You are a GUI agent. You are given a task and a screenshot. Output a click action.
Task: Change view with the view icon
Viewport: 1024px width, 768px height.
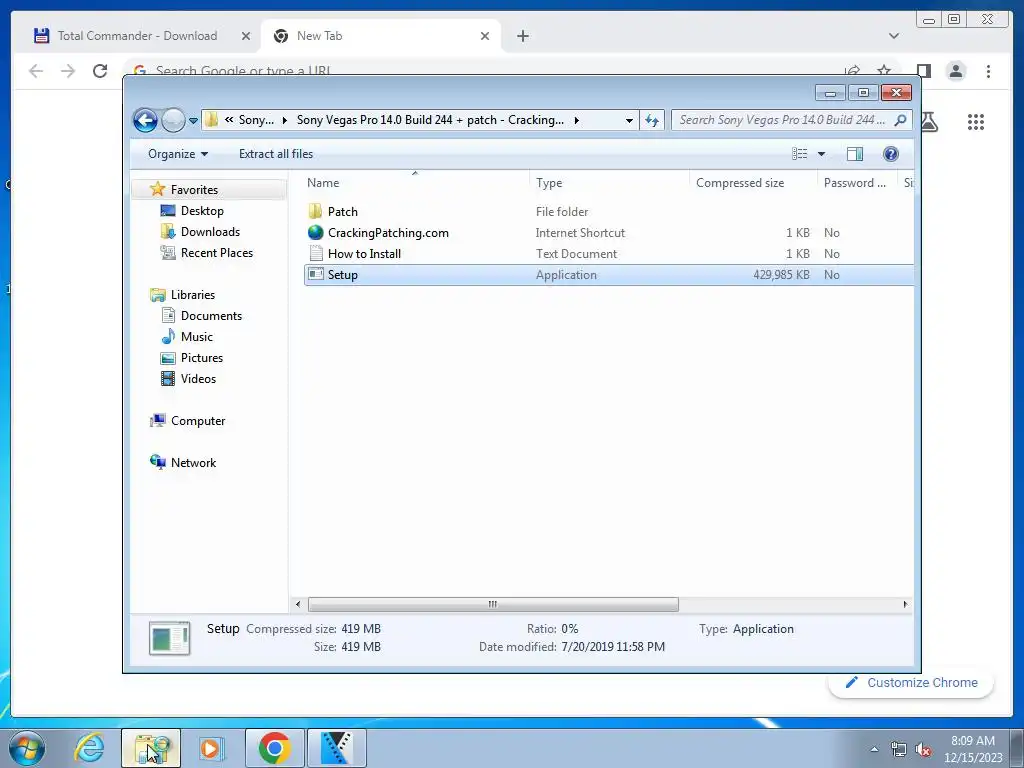[799, 154]
